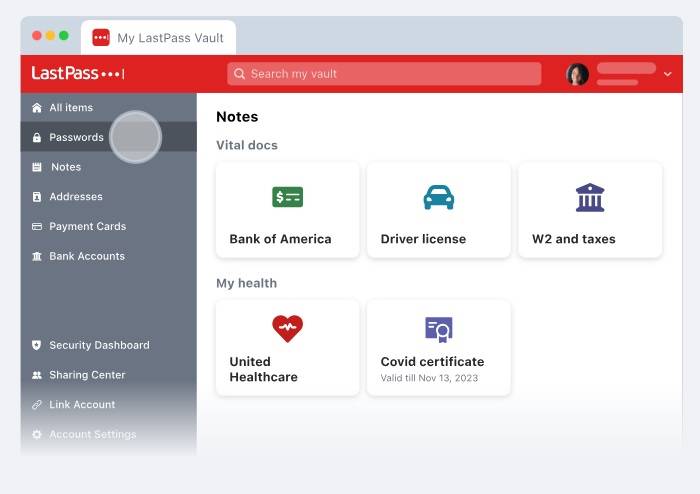Open the W2 and taxes note card
This screenshot has width=700, height=494.
(590, 210)
